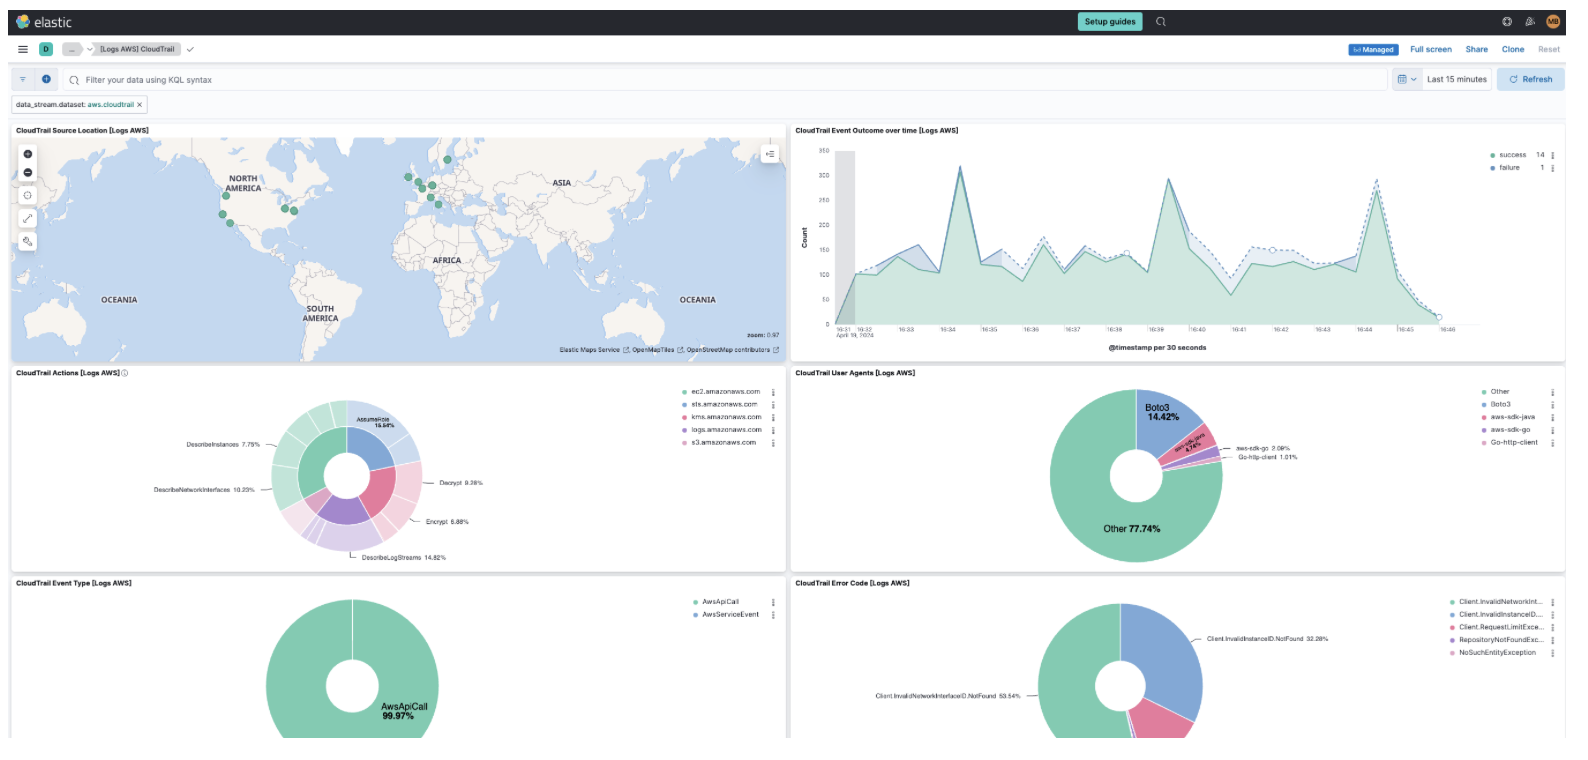Open the saved query filter menu
The image size is (1588, 760).
point(23,79)
